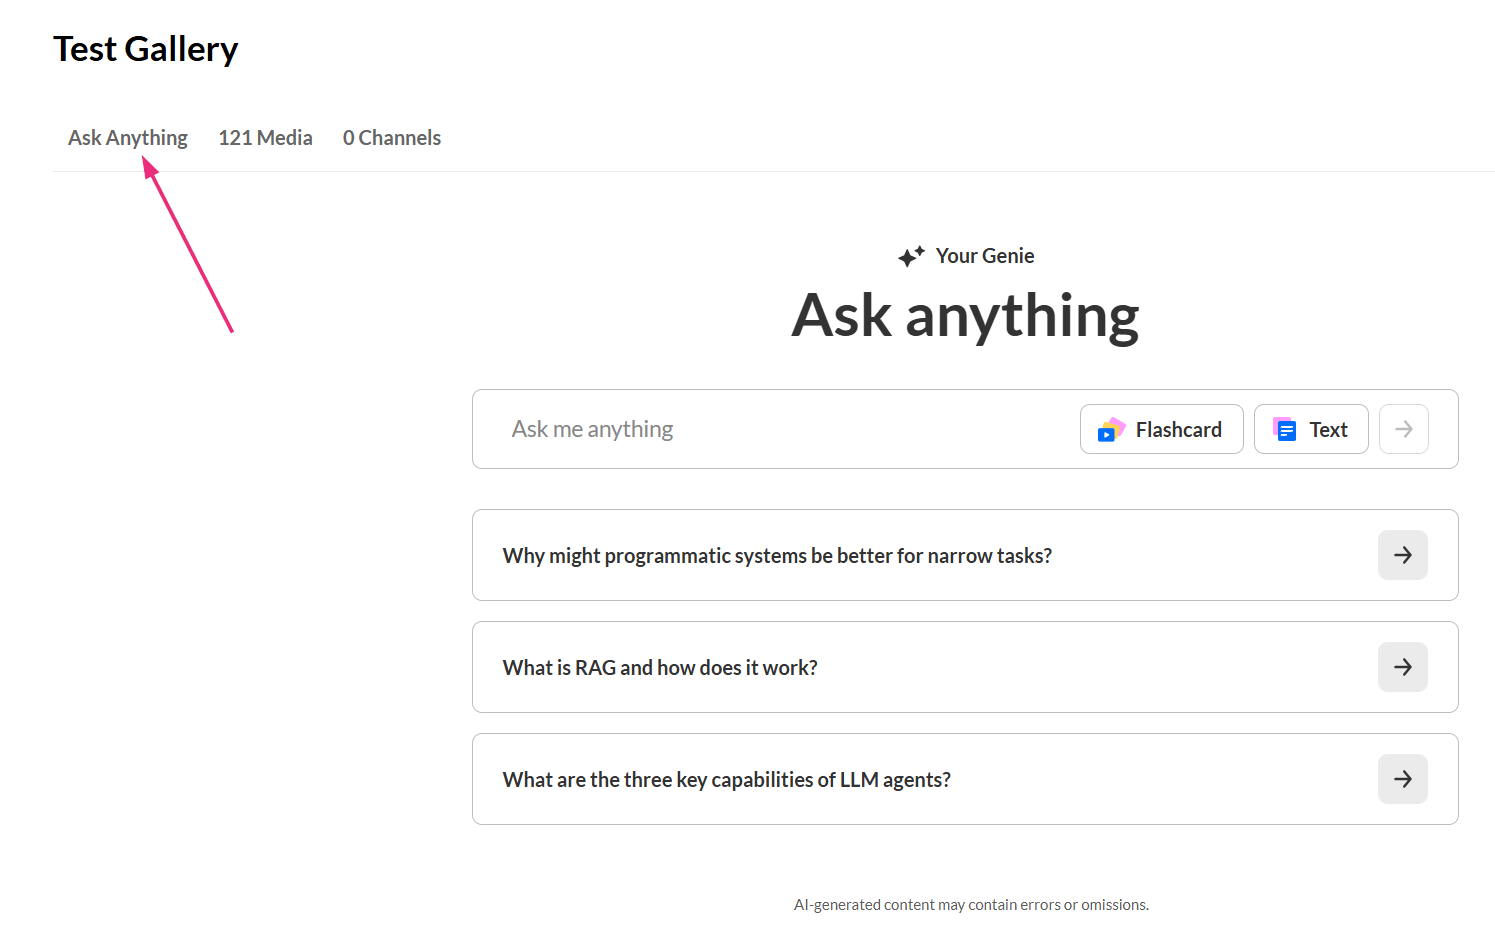
Task: Click the large "Ask anything" heading
Action: point(965,316)
